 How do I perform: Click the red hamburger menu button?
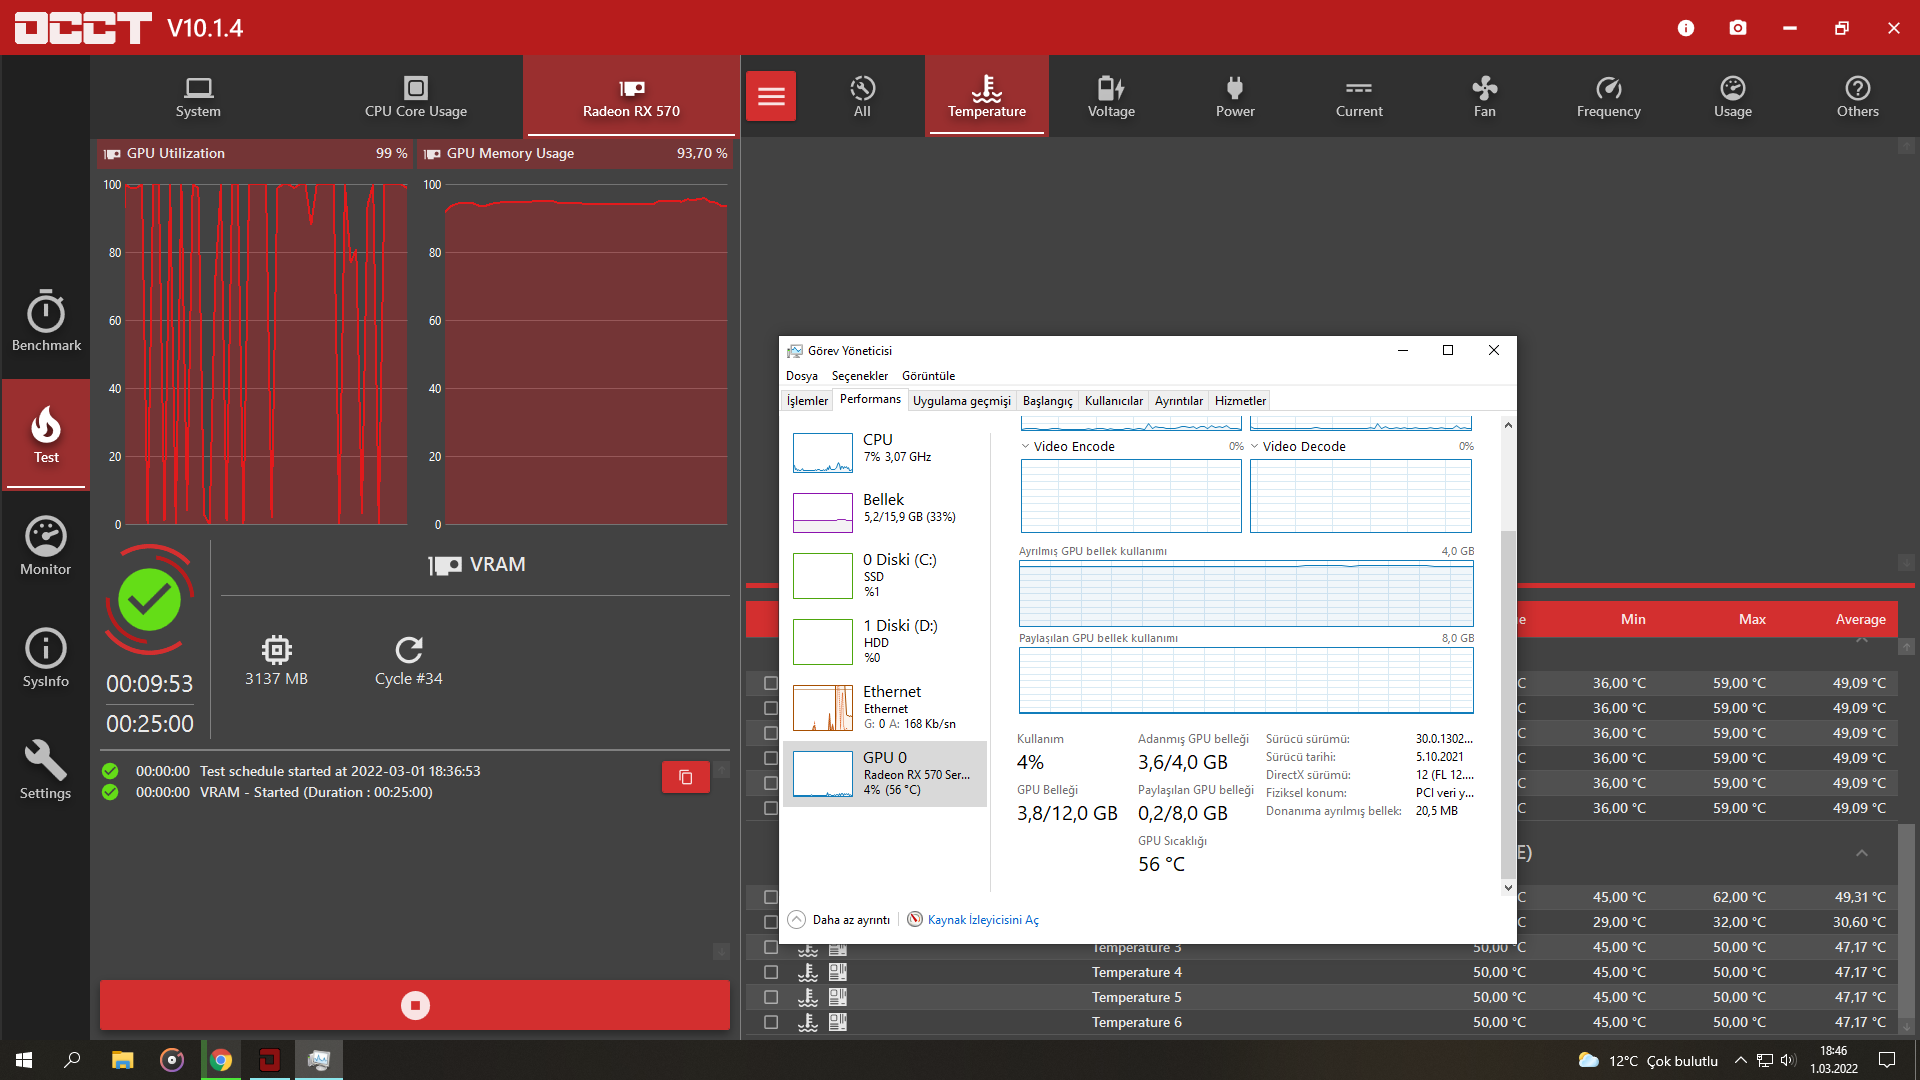770,96
